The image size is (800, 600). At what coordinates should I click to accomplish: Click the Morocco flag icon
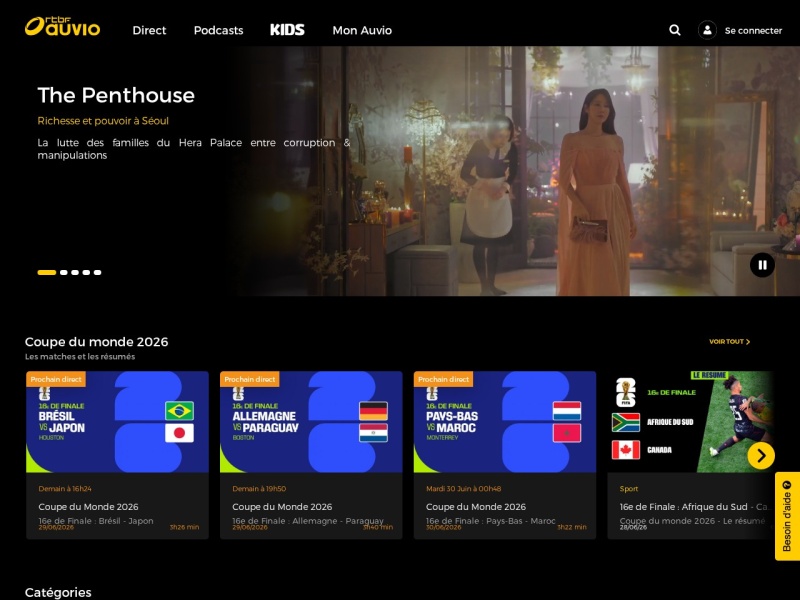click(x=567, y=433)
